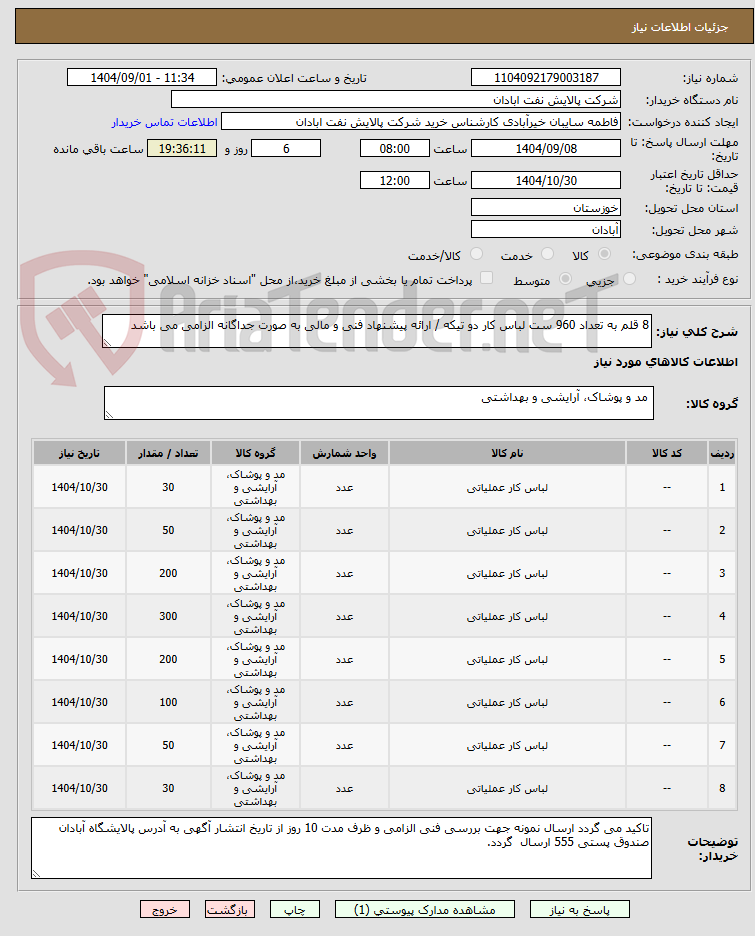Click لباس کار عملیاتی in row 8
This screenshot has width=755, height=936.
507,788
